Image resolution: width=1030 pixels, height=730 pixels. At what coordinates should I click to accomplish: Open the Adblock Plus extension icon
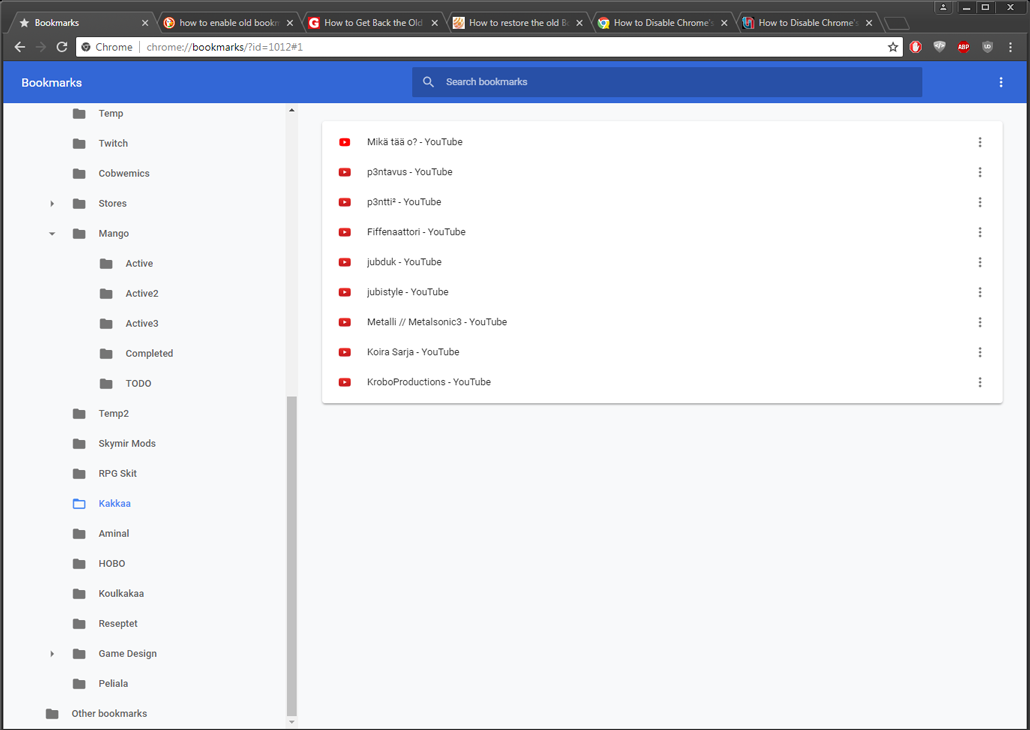[963, 47]
